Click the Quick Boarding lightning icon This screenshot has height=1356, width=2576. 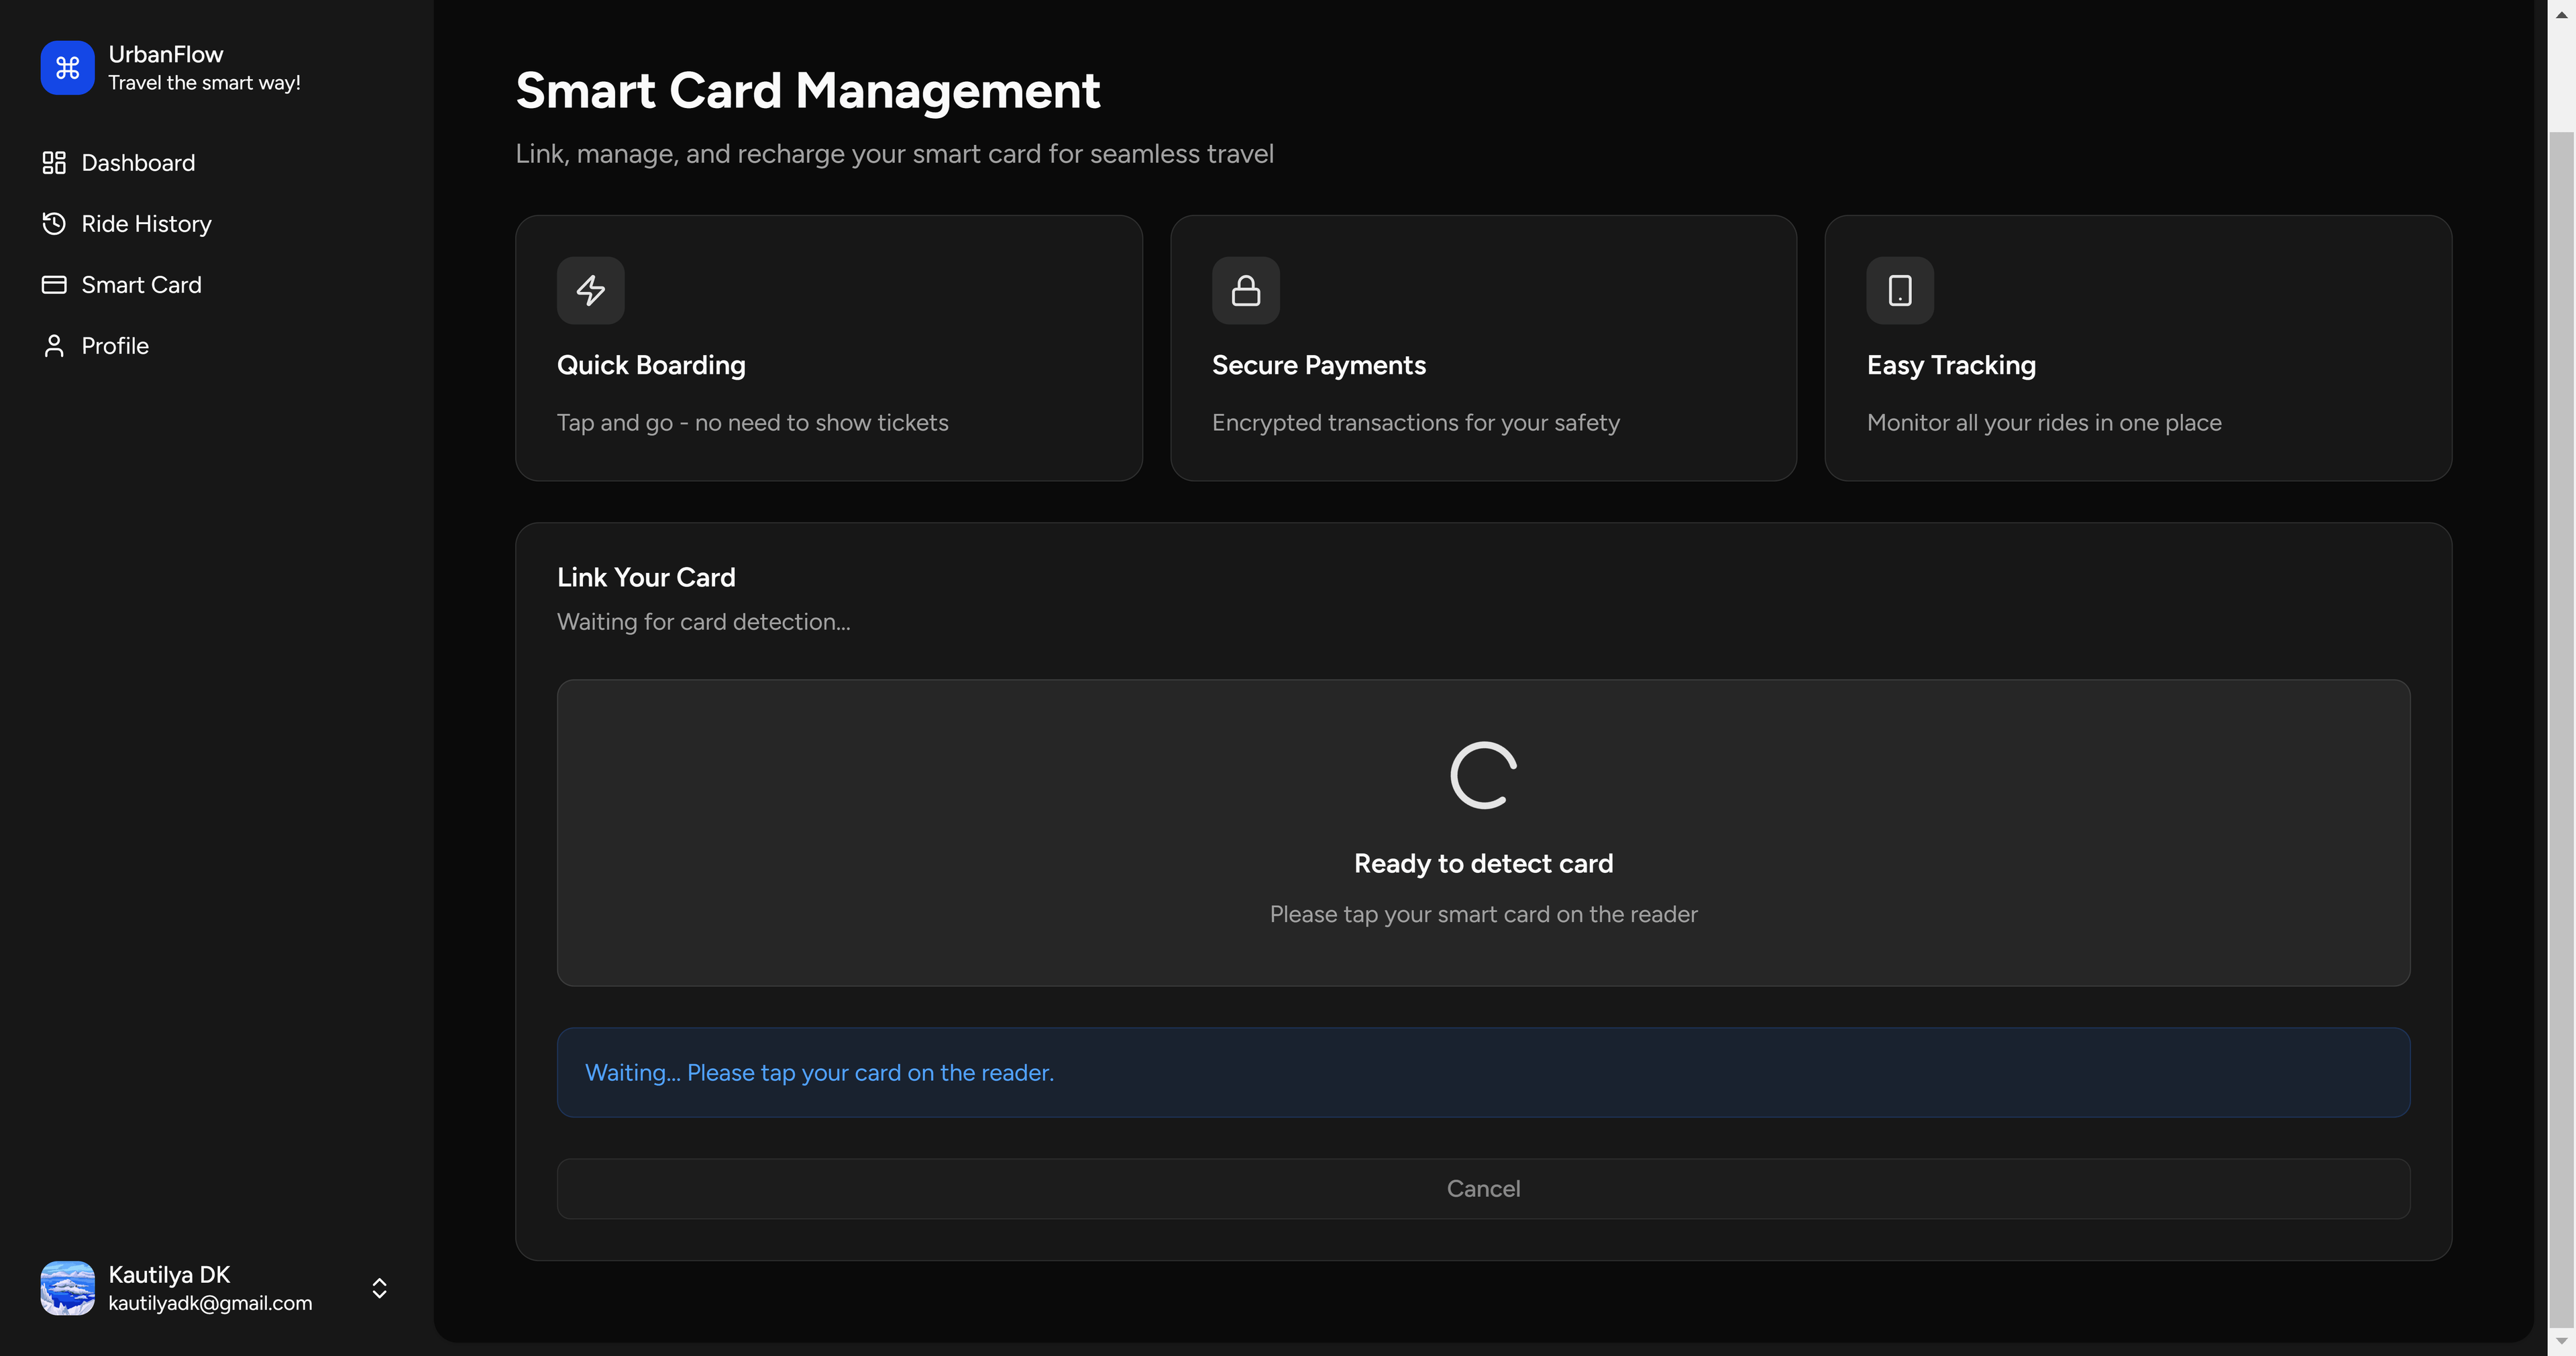(x=590, y=290)
